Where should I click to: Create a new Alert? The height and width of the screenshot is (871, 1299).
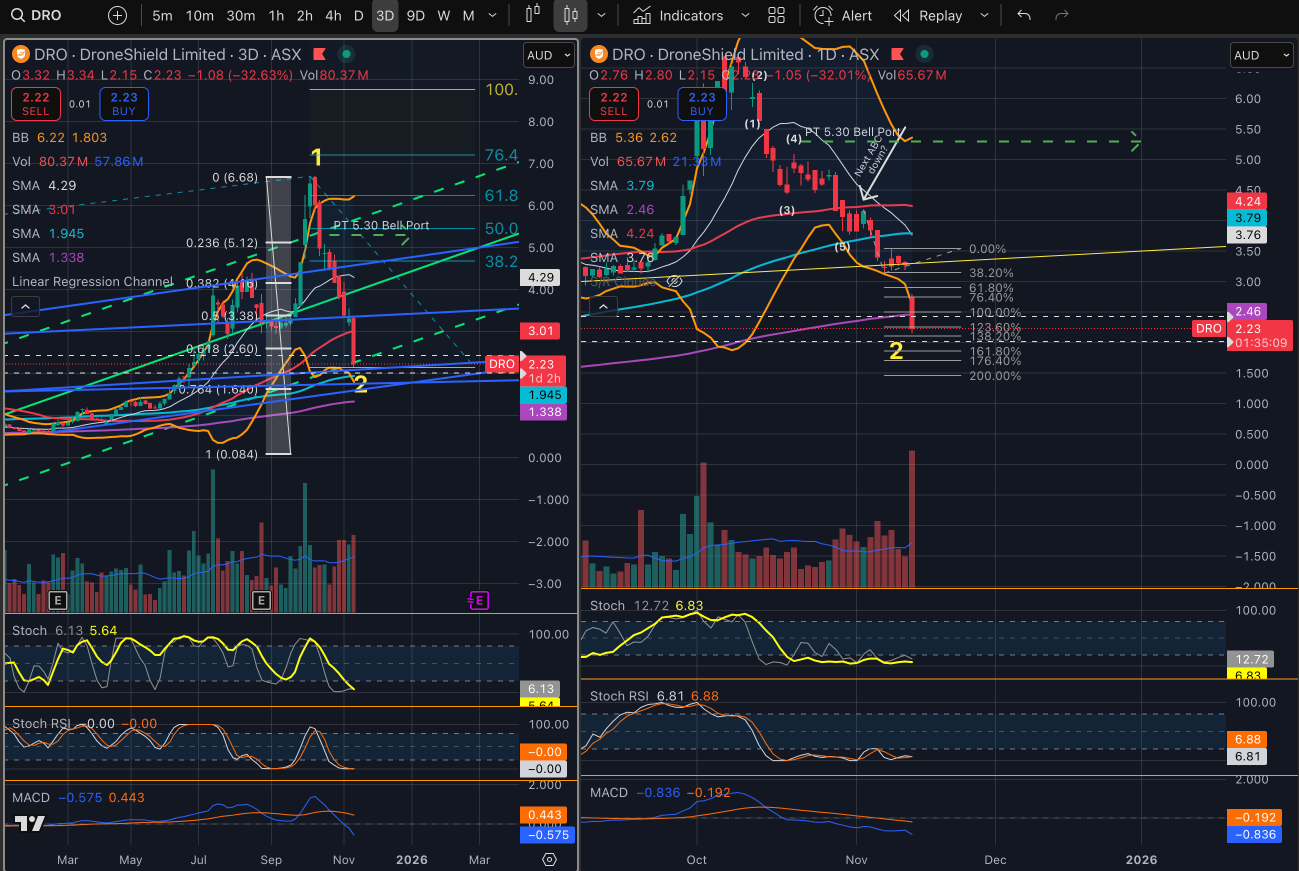coord(843,16)
